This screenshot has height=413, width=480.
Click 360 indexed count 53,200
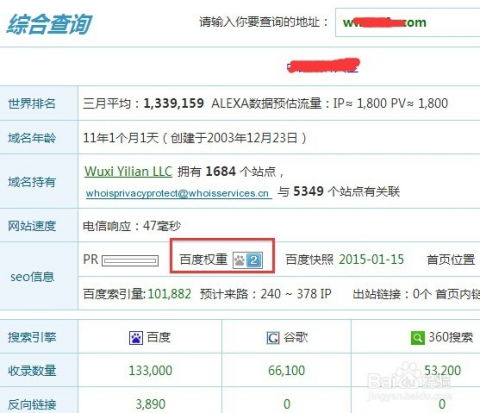point(442,370)
